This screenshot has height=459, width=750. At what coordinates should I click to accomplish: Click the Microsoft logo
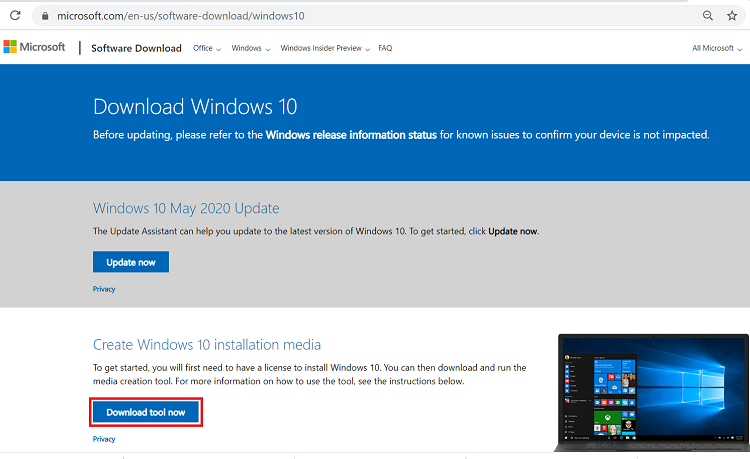click(34, 47)
